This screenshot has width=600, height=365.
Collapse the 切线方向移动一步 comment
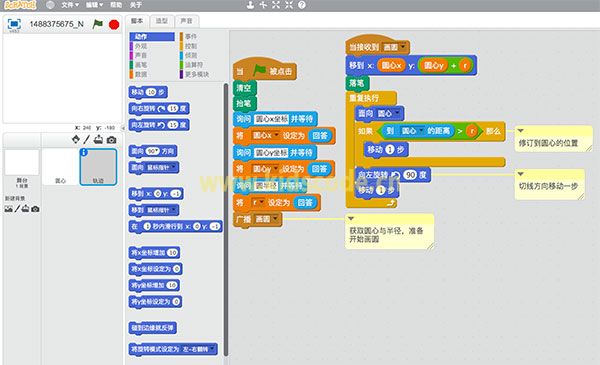pyautogui.click(x=520, y=174)
